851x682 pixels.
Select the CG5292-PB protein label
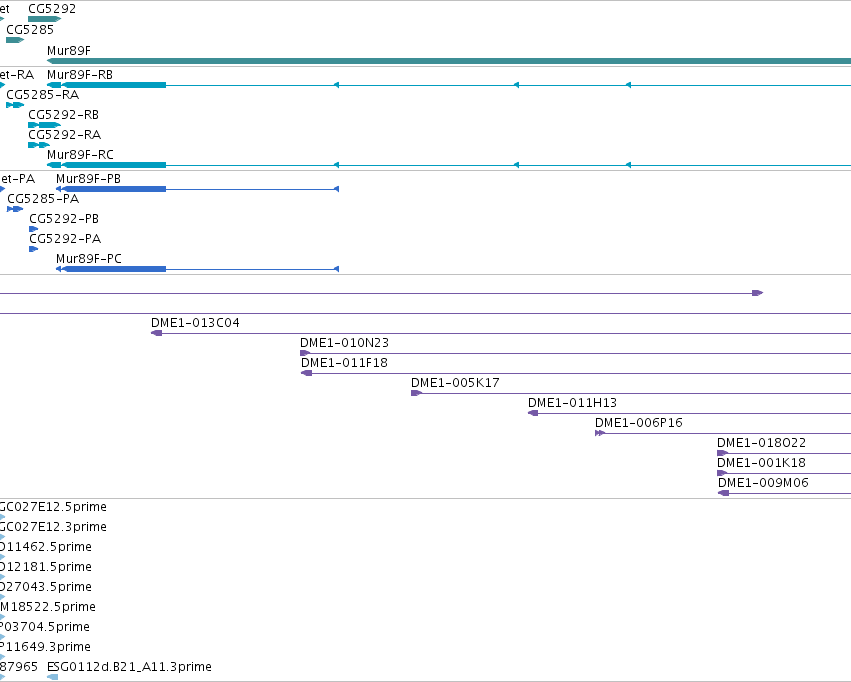click(x=64, y=219)
